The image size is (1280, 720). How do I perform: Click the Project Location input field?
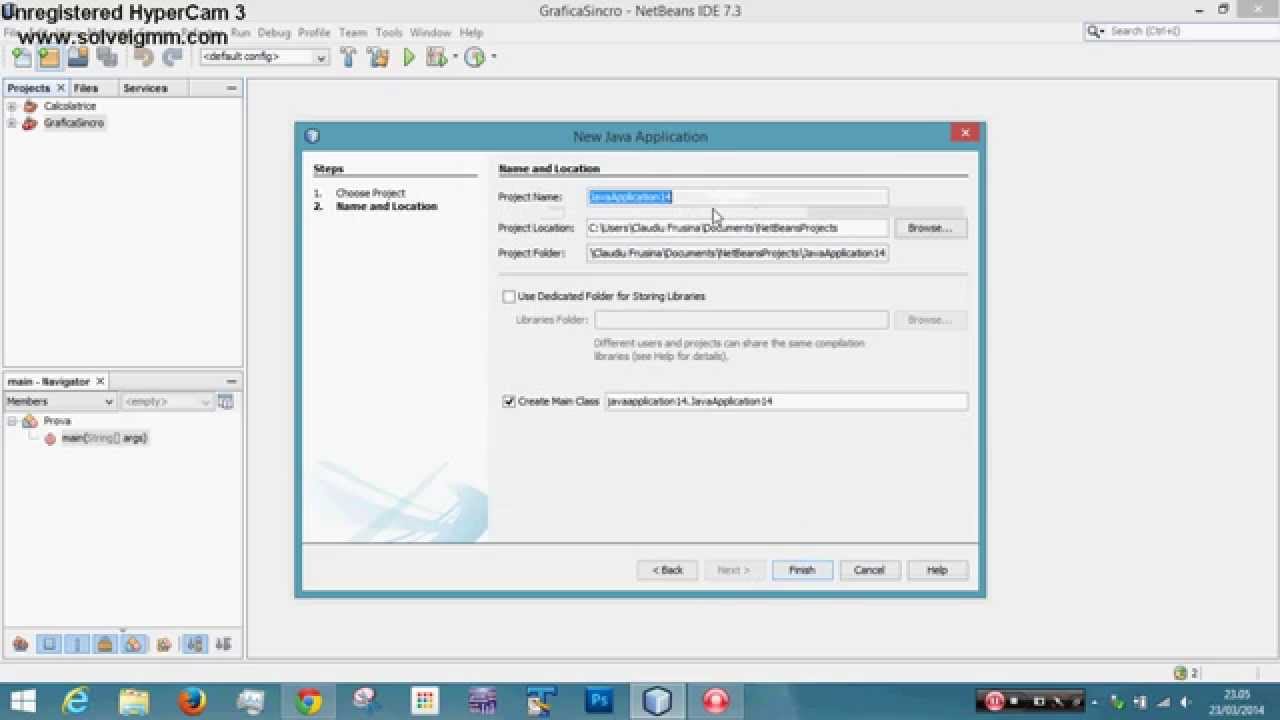pyautogui.click(x=737, y=228)
